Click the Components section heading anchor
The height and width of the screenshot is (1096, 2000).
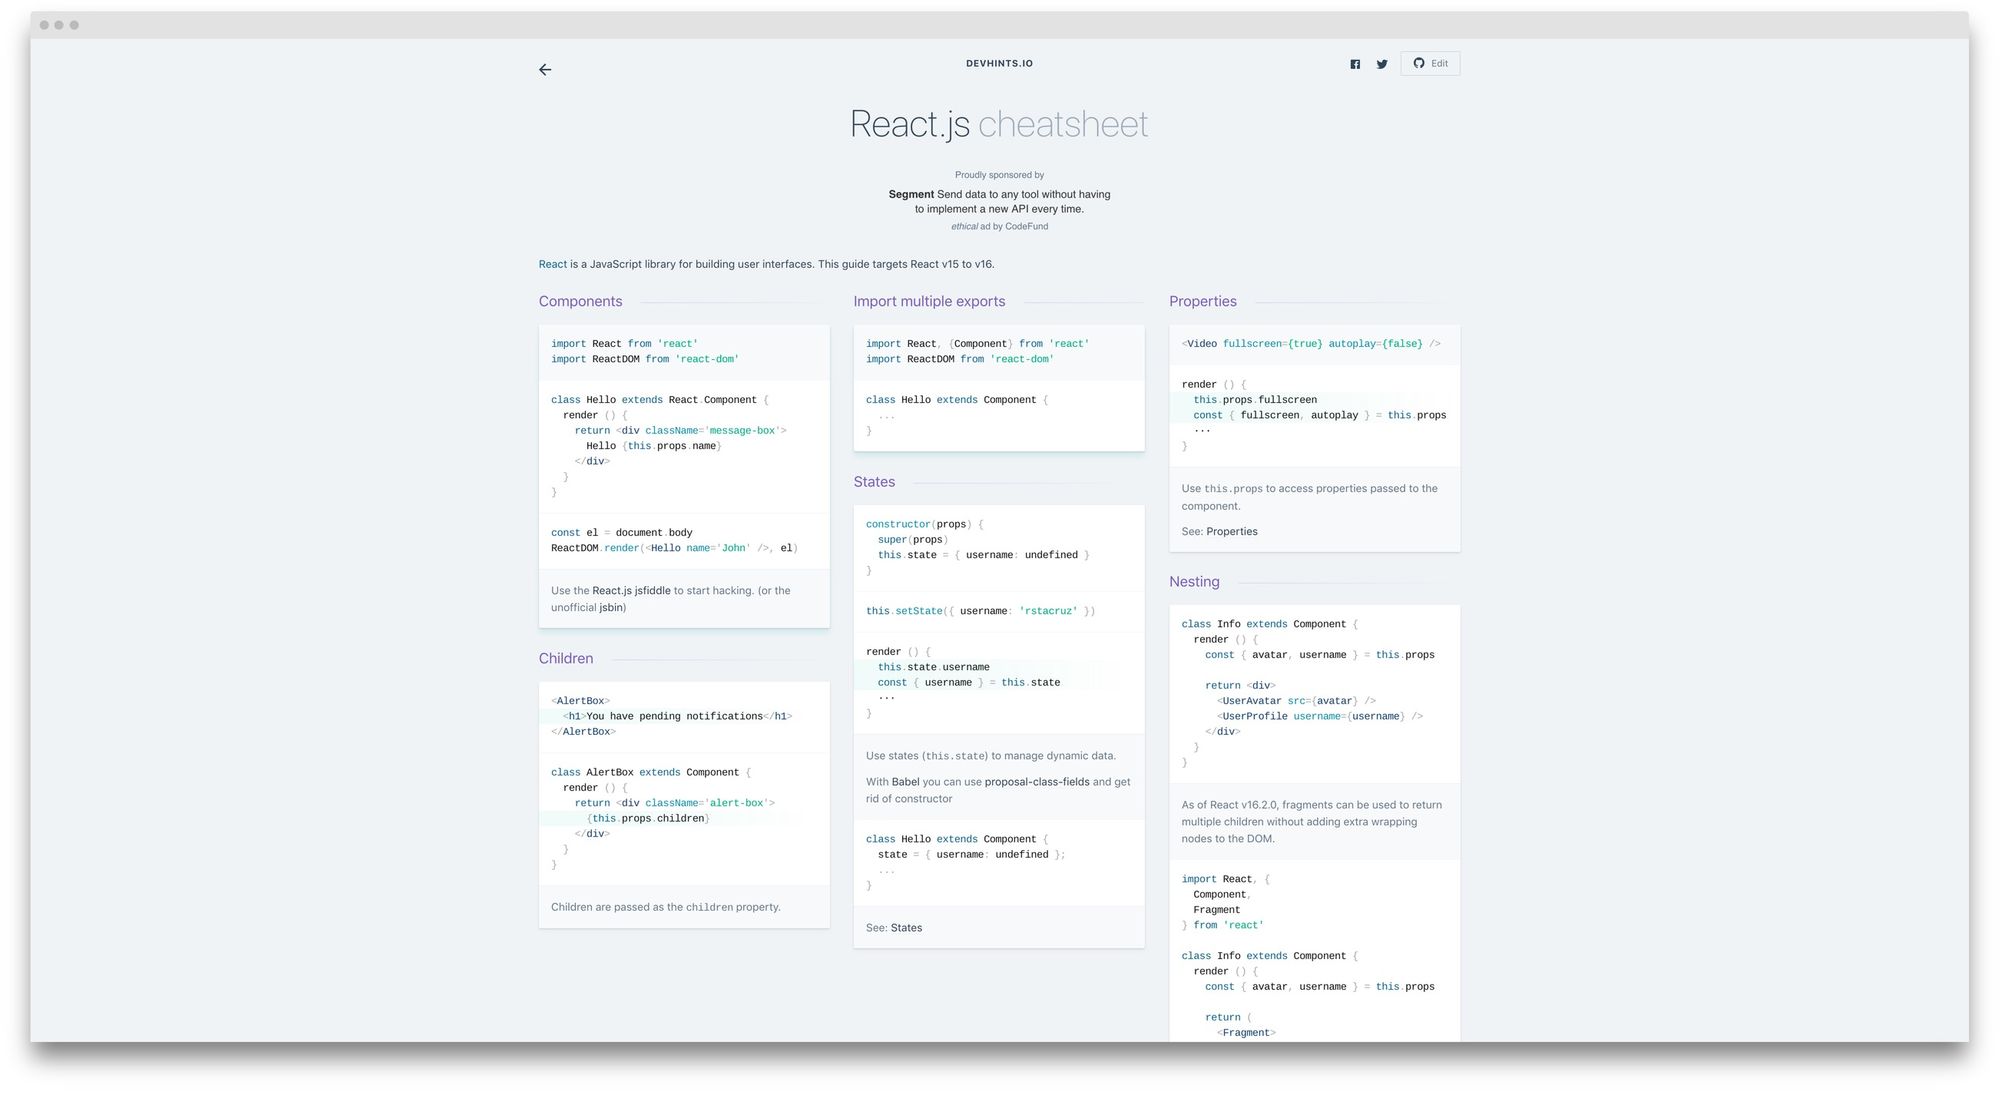coord(580,301)
